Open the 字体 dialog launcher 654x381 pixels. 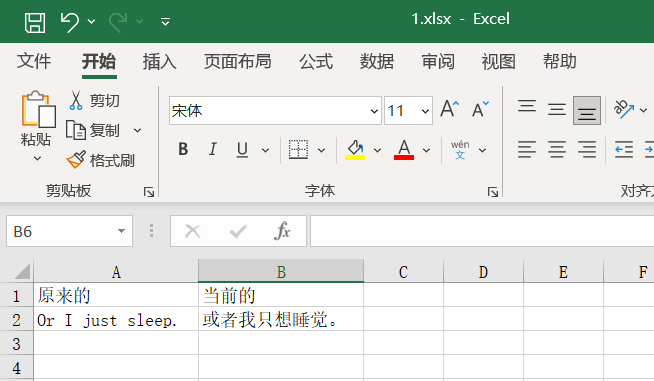pos(493,192)
